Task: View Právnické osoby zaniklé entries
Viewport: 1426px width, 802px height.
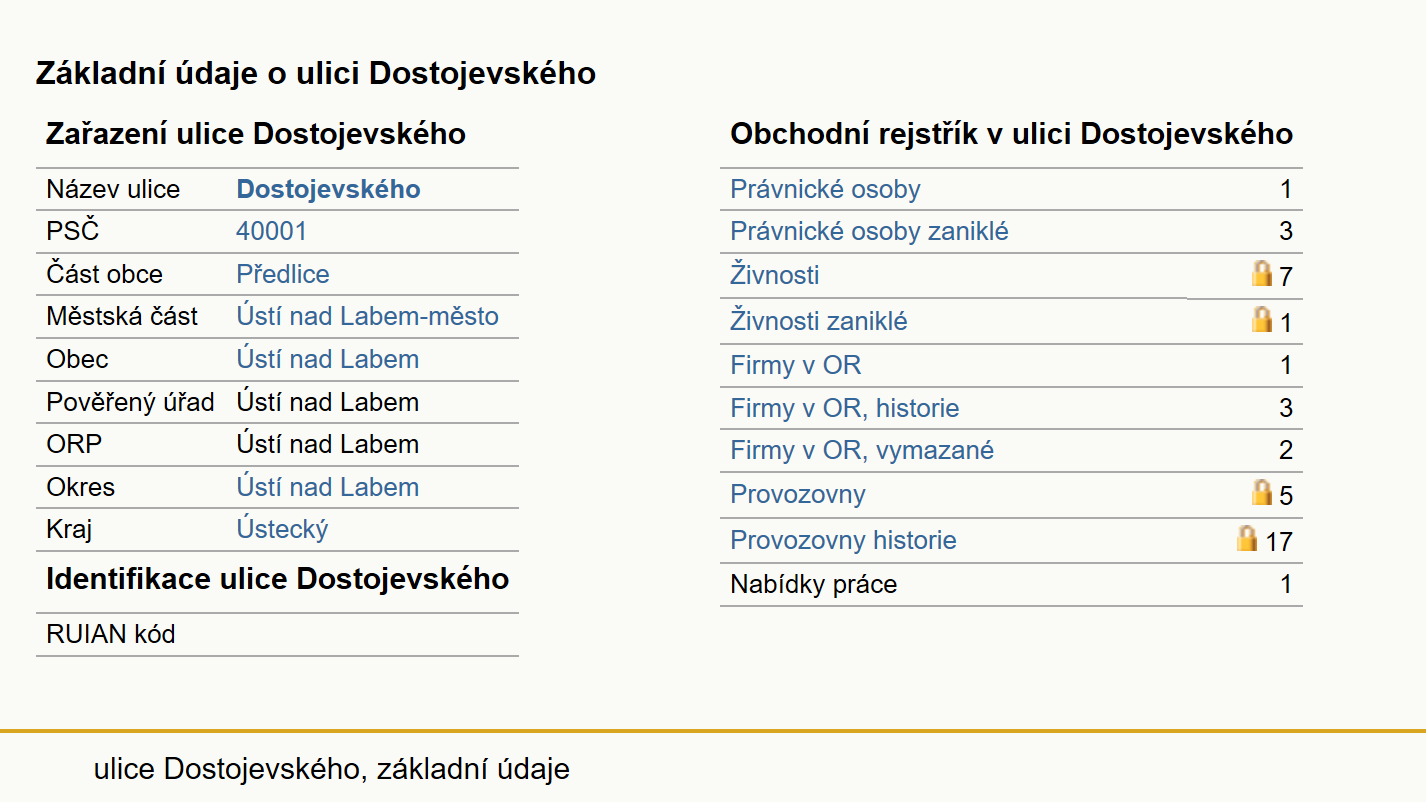Action: (869, 231)
